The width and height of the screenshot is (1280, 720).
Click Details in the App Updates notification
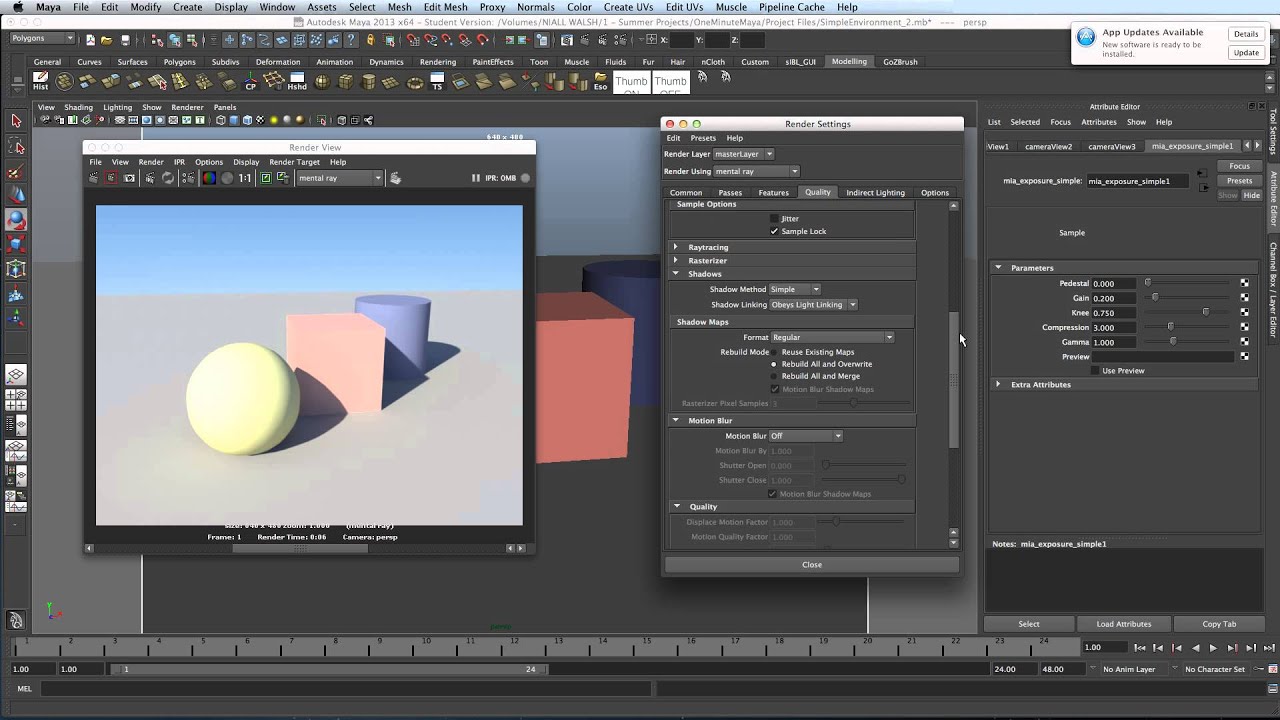tap(1246, 34)
